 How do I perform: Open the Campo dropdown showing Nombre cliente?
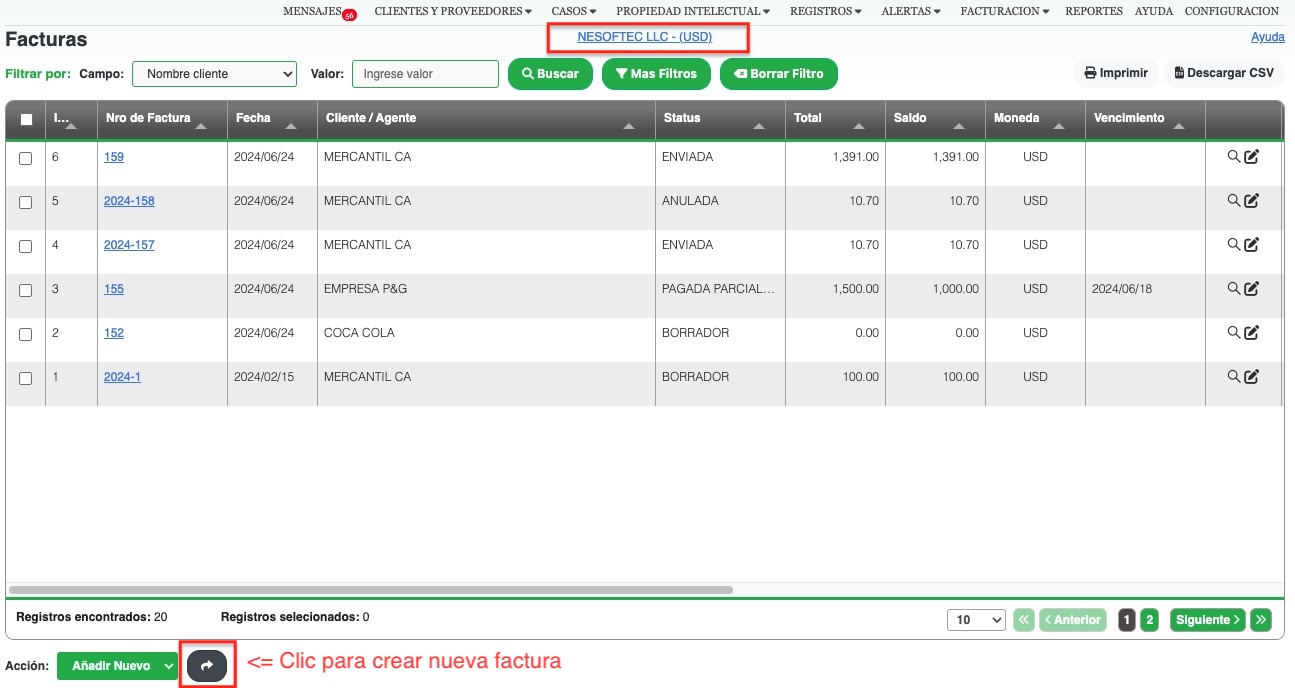coord(214,73)
